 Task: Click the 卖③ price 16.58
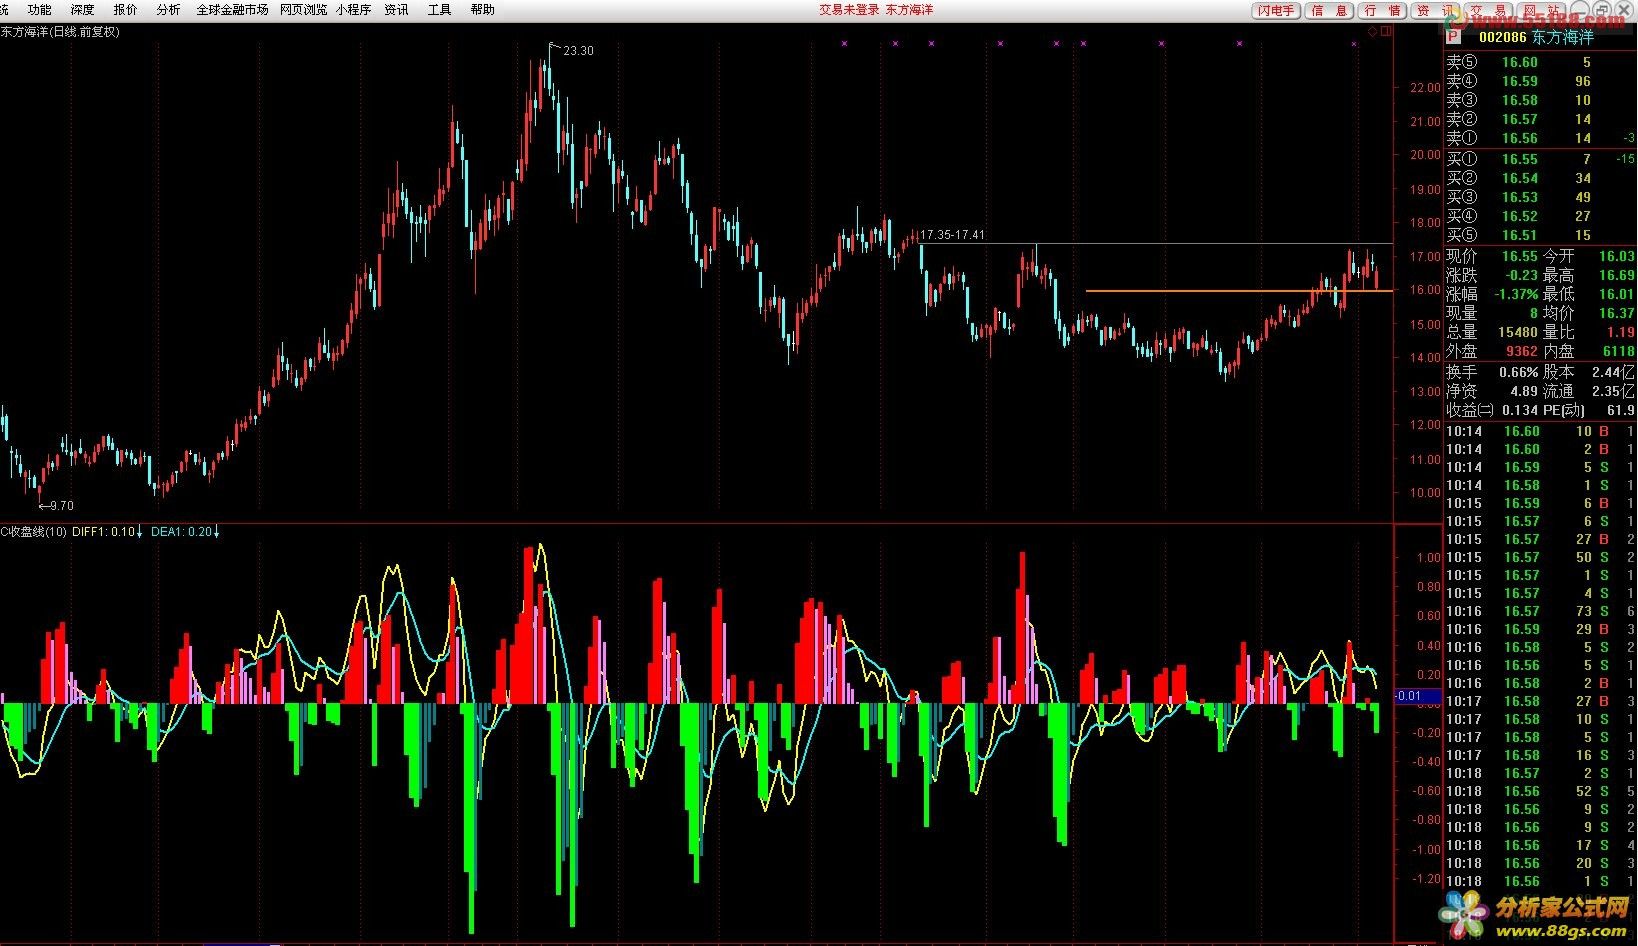tap(1520, 100)
